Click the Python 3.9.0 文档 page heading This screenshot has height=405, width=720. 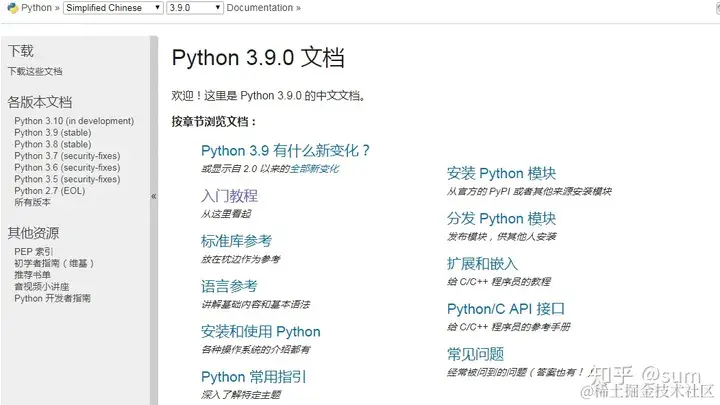tap(258, 58)
